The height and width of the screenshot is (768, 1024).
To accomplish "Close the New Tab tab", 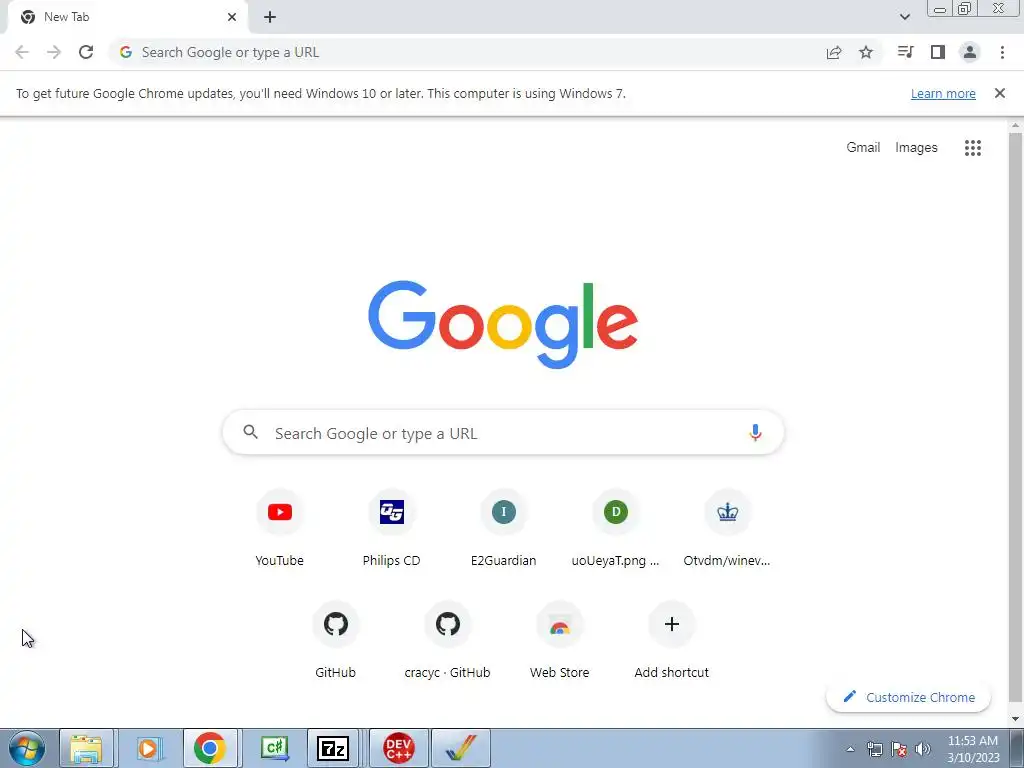I will tap(232, 17).
